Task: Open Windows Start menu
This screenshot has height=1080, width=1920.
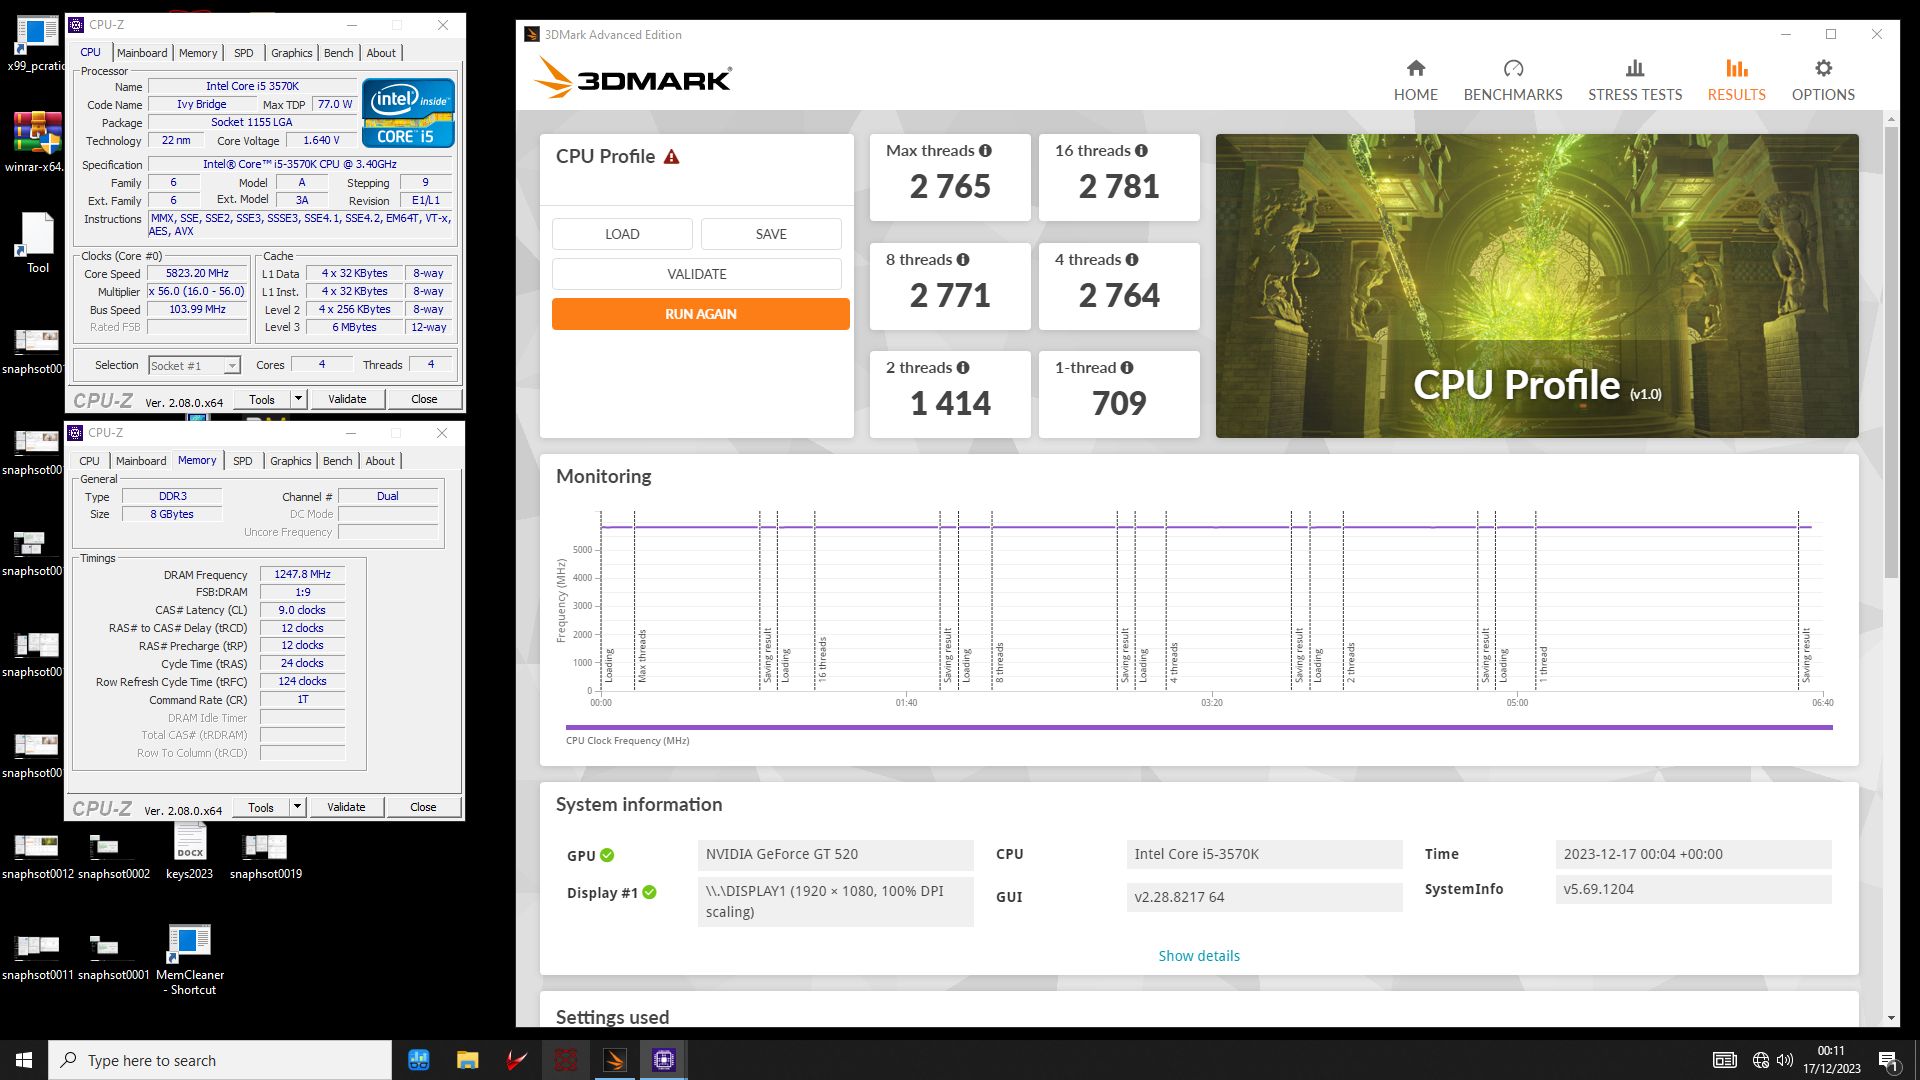Action: point(24,1060)
